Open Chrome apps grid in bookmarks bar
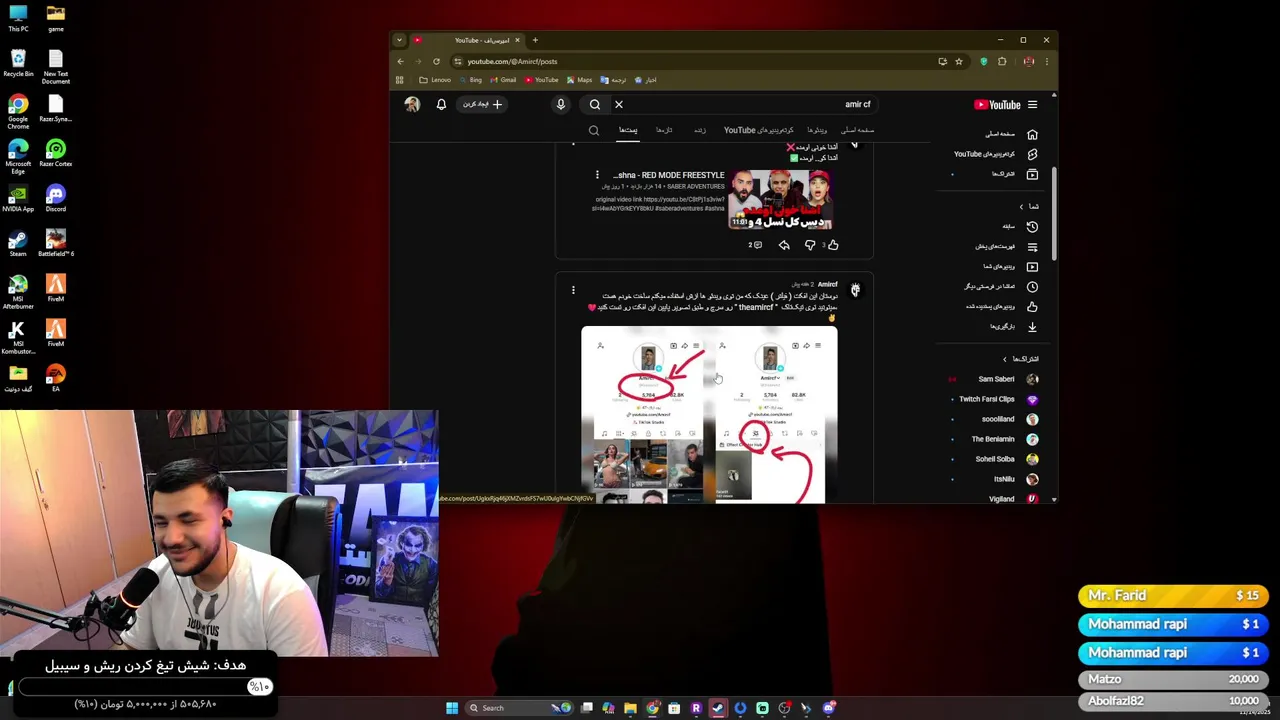This screenshot has width=1280, height=720. point(399,80)
